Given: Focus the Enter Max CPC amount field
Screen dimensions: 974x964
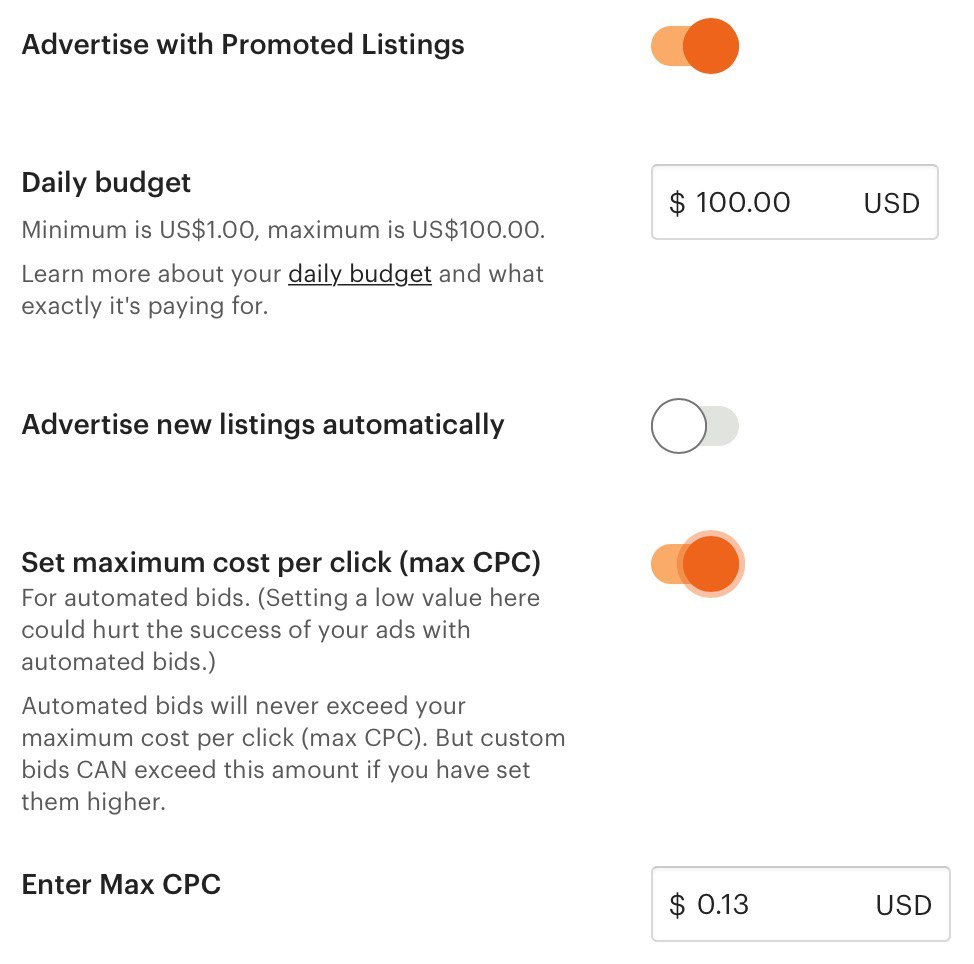Looking at the screenshot, I should point(801,904).
